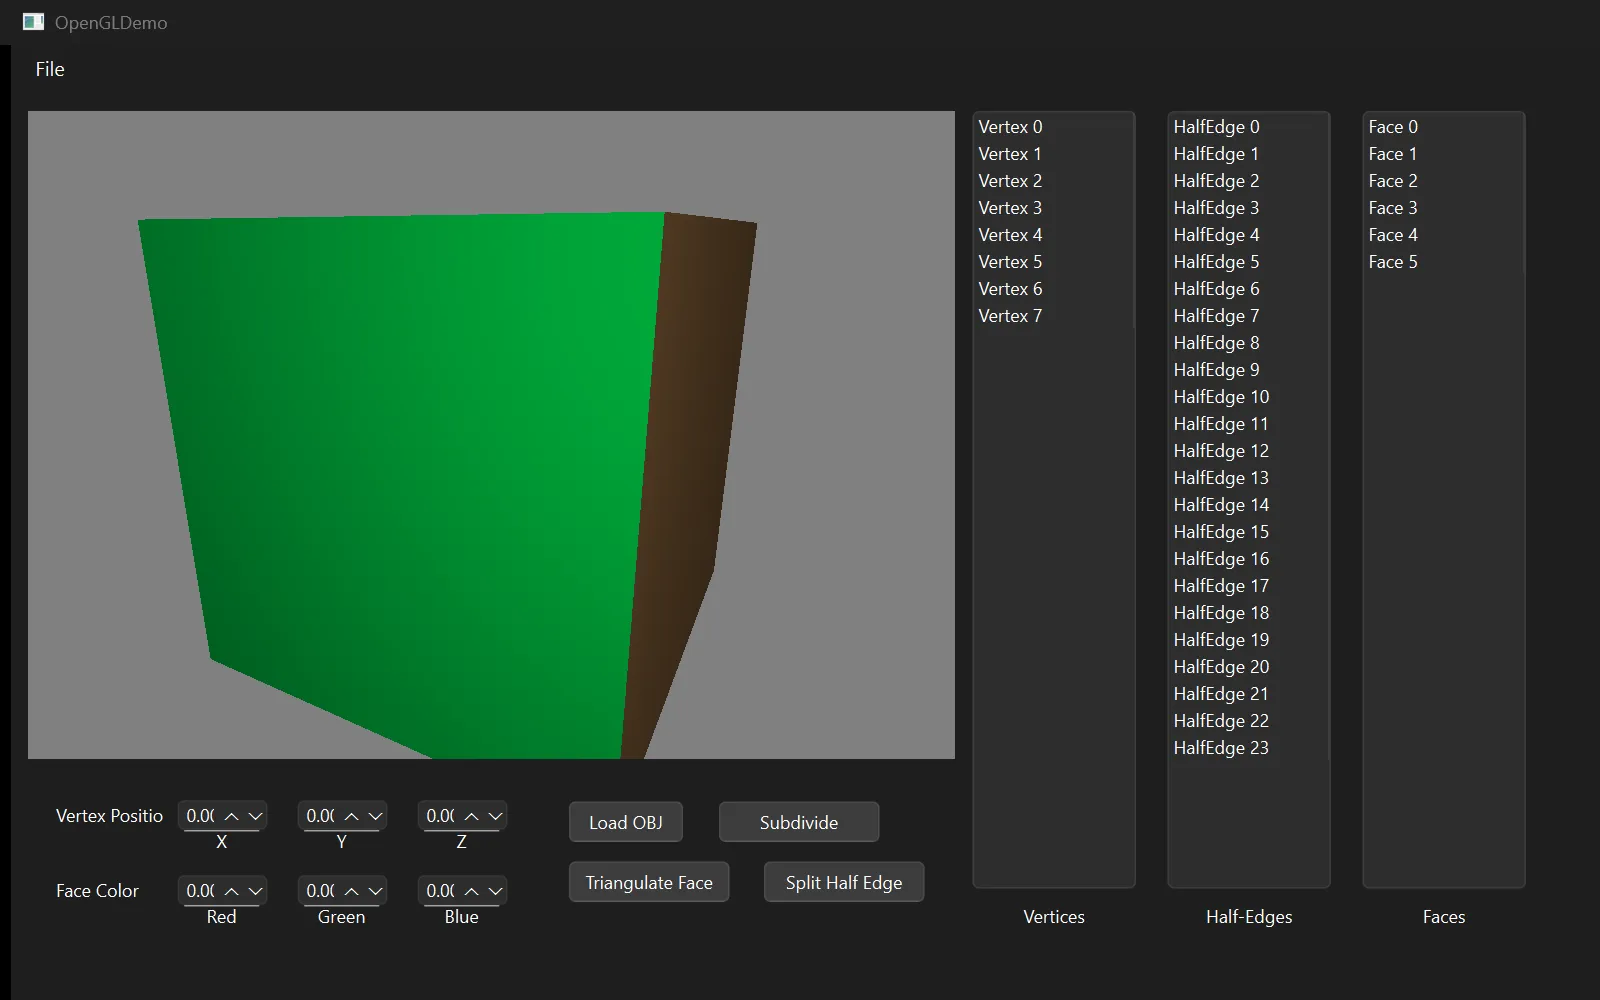Select Vertex 0 in the Vertices list
This screenshot has height=1000, width=1600.
(1053, 127)
